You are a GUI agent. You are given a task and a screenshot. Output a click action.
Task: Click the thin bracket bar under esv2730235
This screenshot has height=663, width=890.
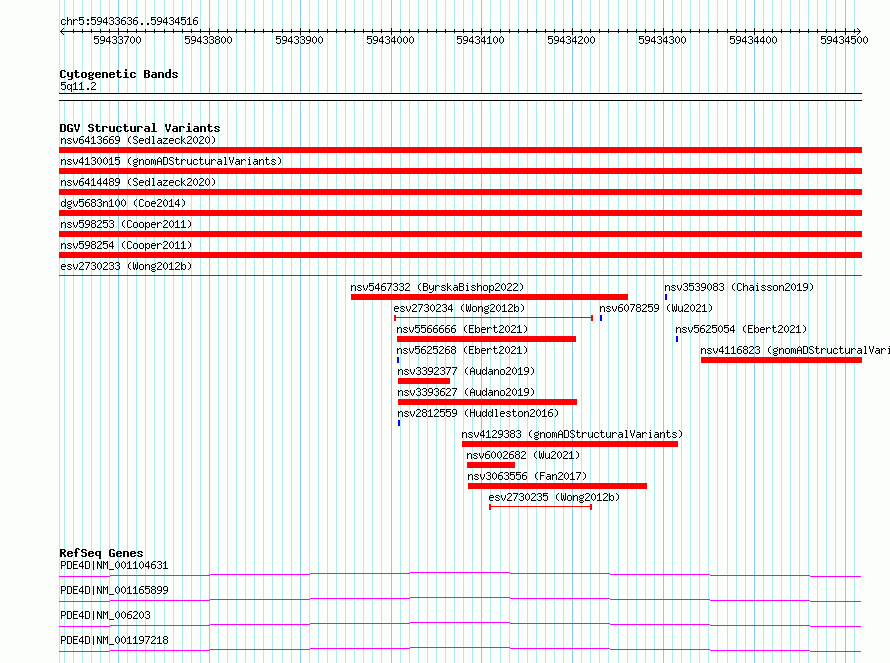click(x=540, y=507)
